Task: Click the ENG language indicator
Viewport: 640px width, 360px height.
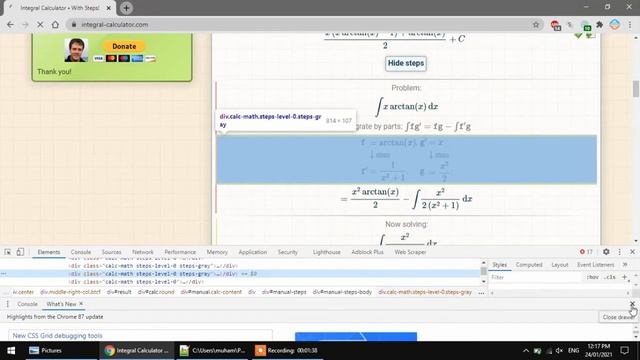Action: [x=573, y=351]
